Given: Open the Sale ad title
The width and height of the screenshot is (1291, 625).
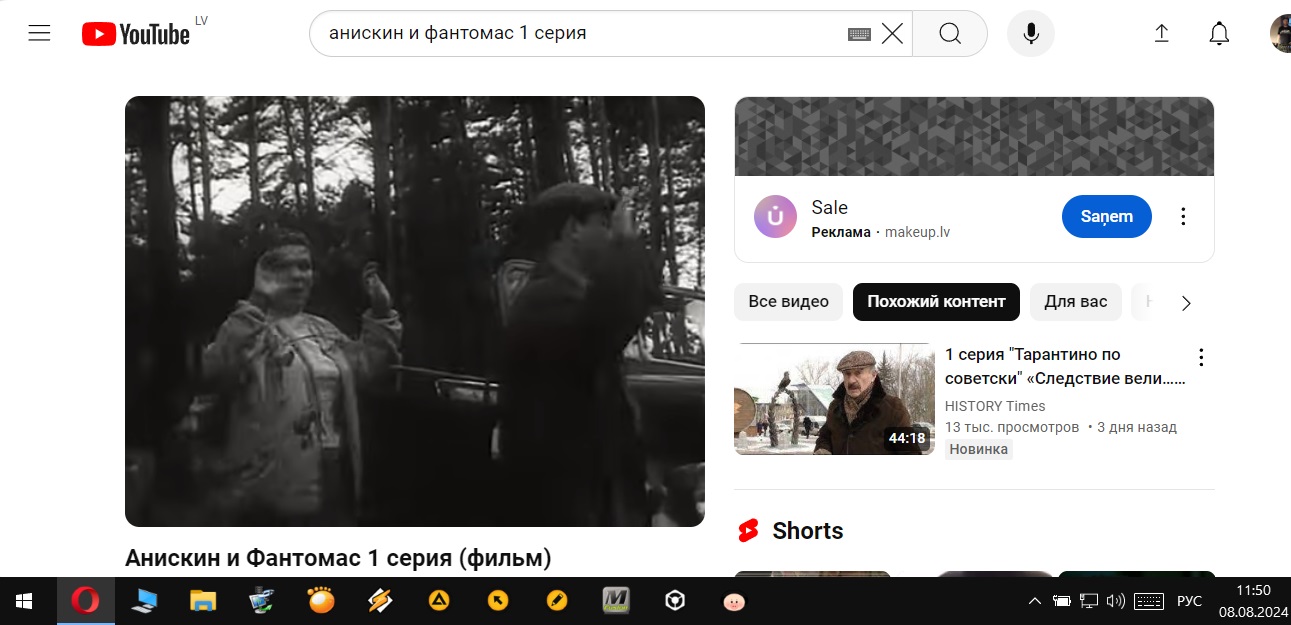Looking at the screenshot, I should click(829, 208).
